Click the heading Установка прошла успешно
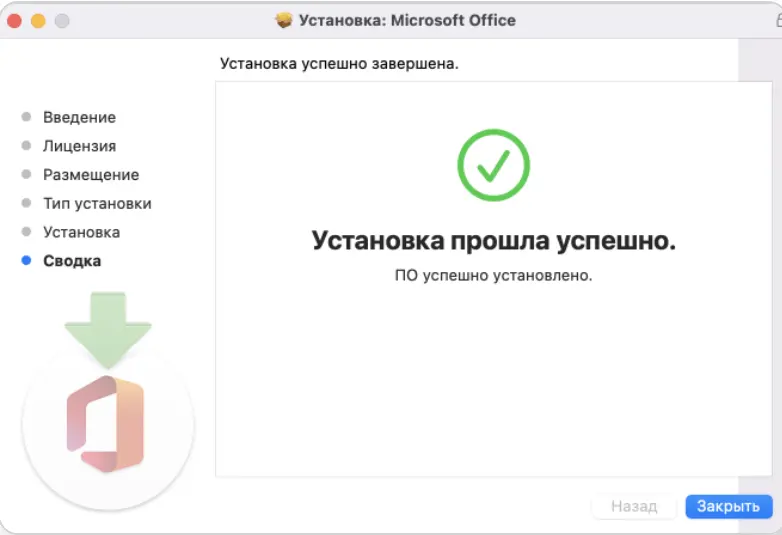 coord(493,241)
